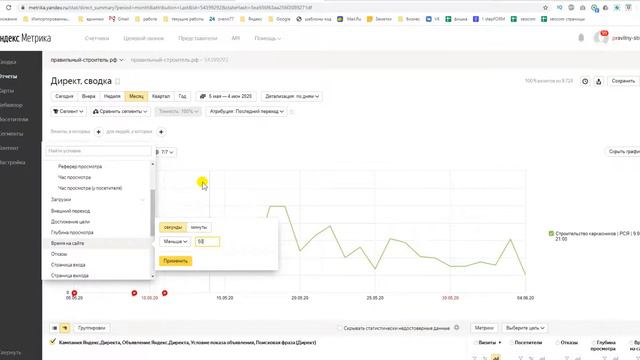640x360 pixels.
Task: Open the Mail.Ru bookmark in bookmarks bar
Action: pos(349,19)
